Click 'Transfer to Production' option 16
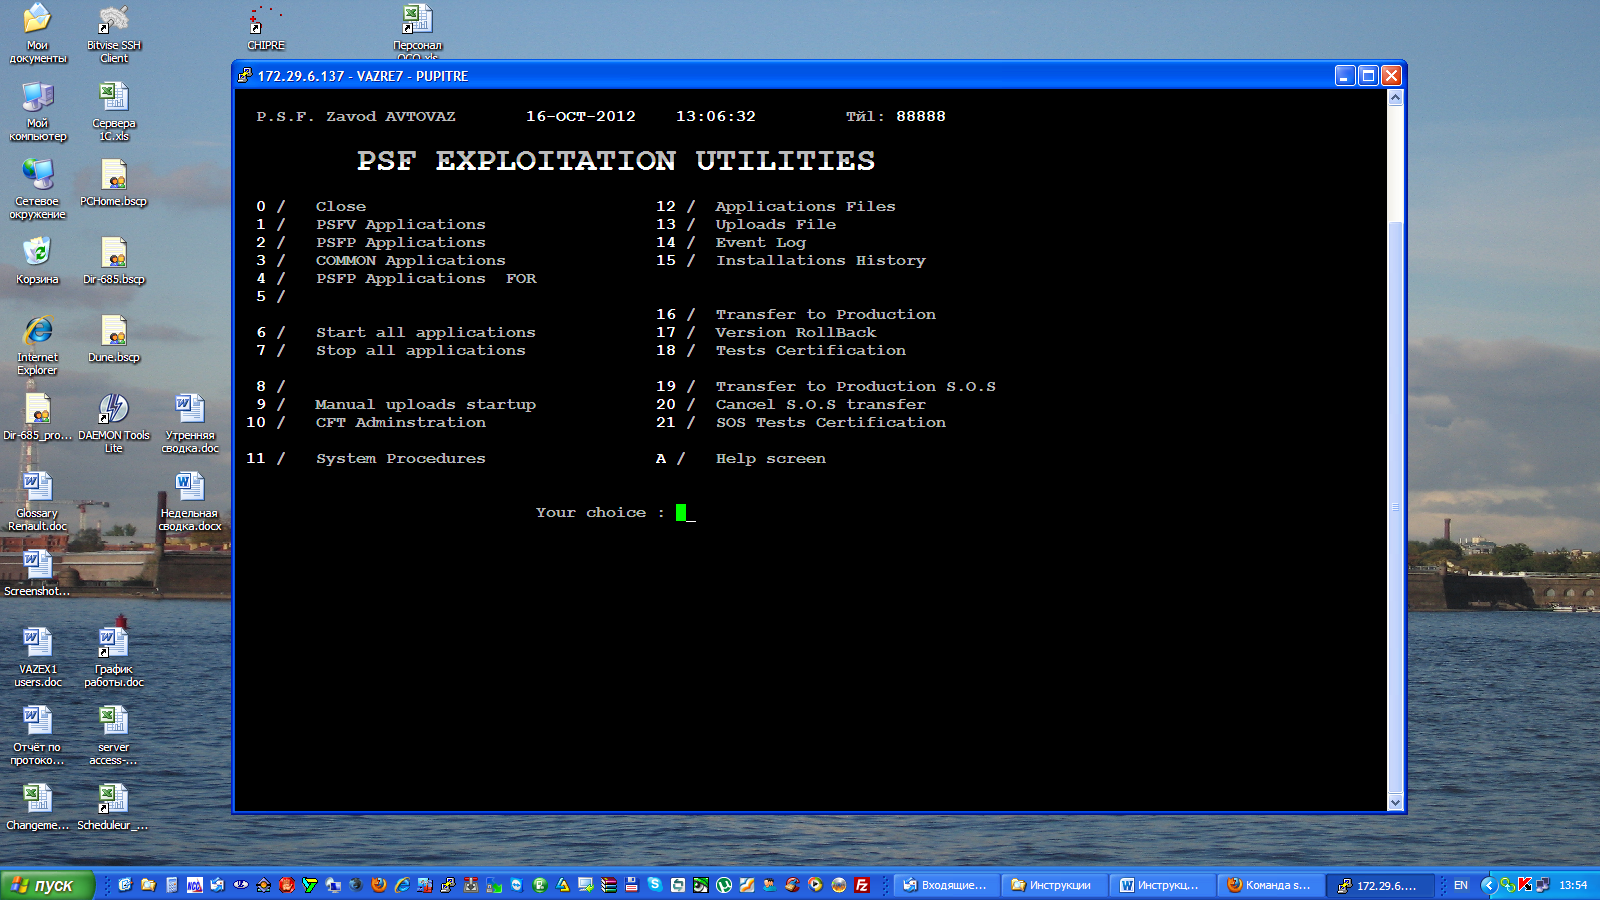 pyautogui.click(x=825, y=314)
